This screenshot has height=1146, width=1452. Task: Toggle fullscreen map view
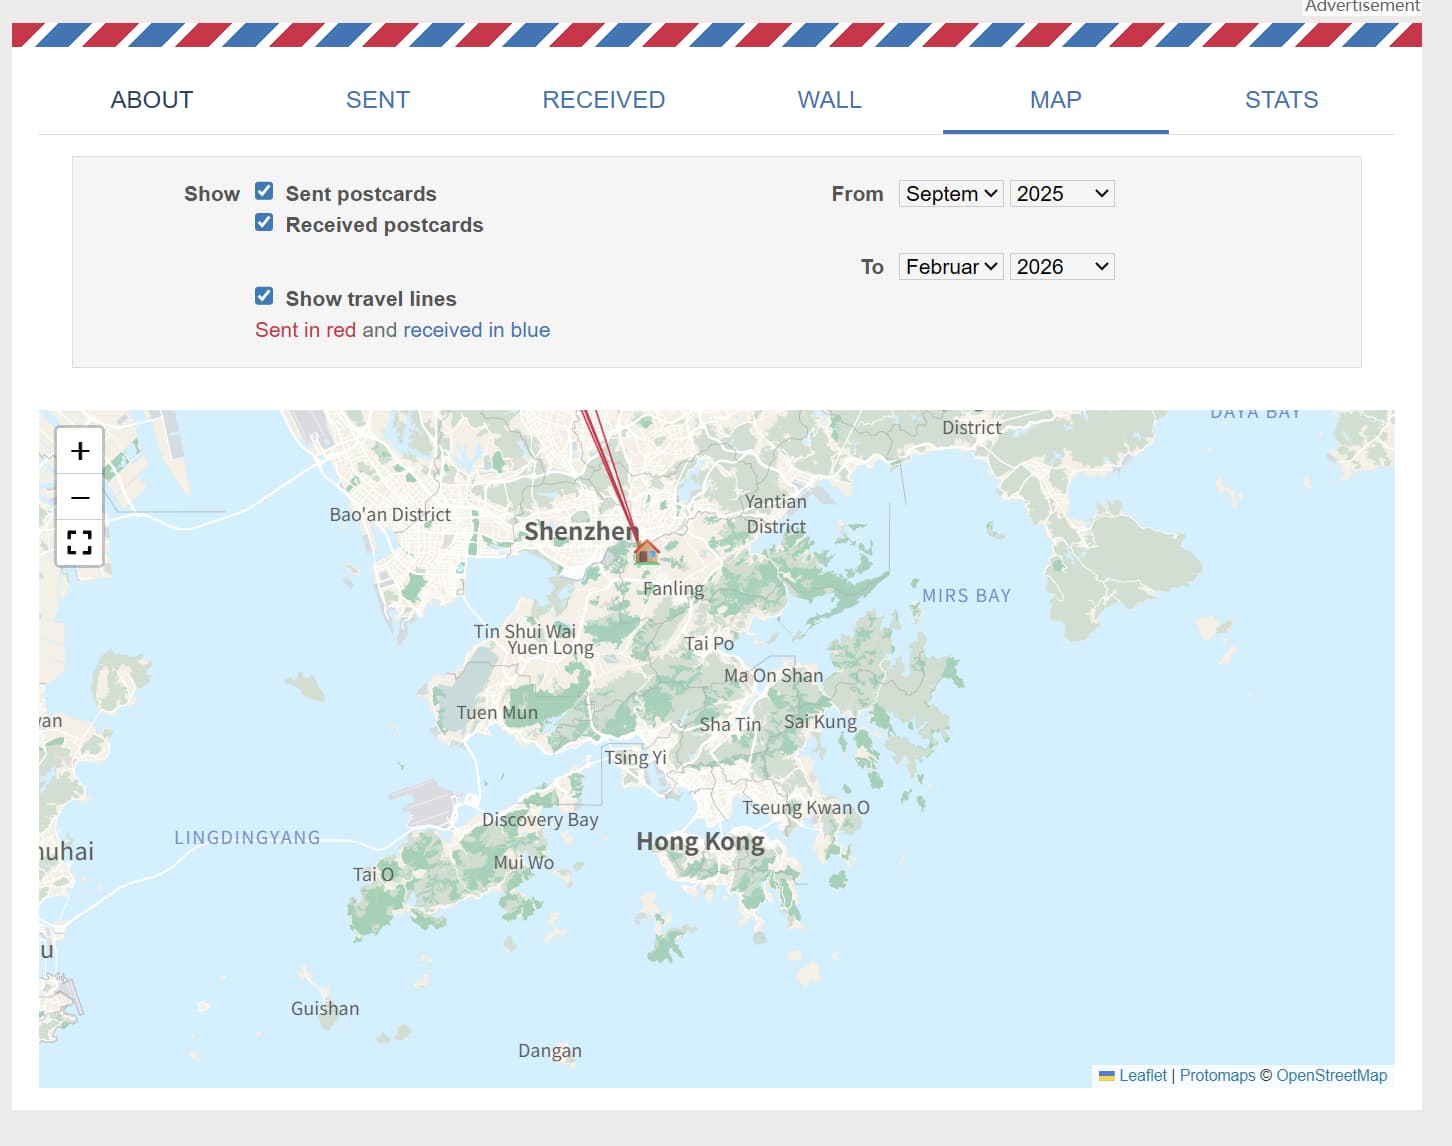click(x=80, y=543)
